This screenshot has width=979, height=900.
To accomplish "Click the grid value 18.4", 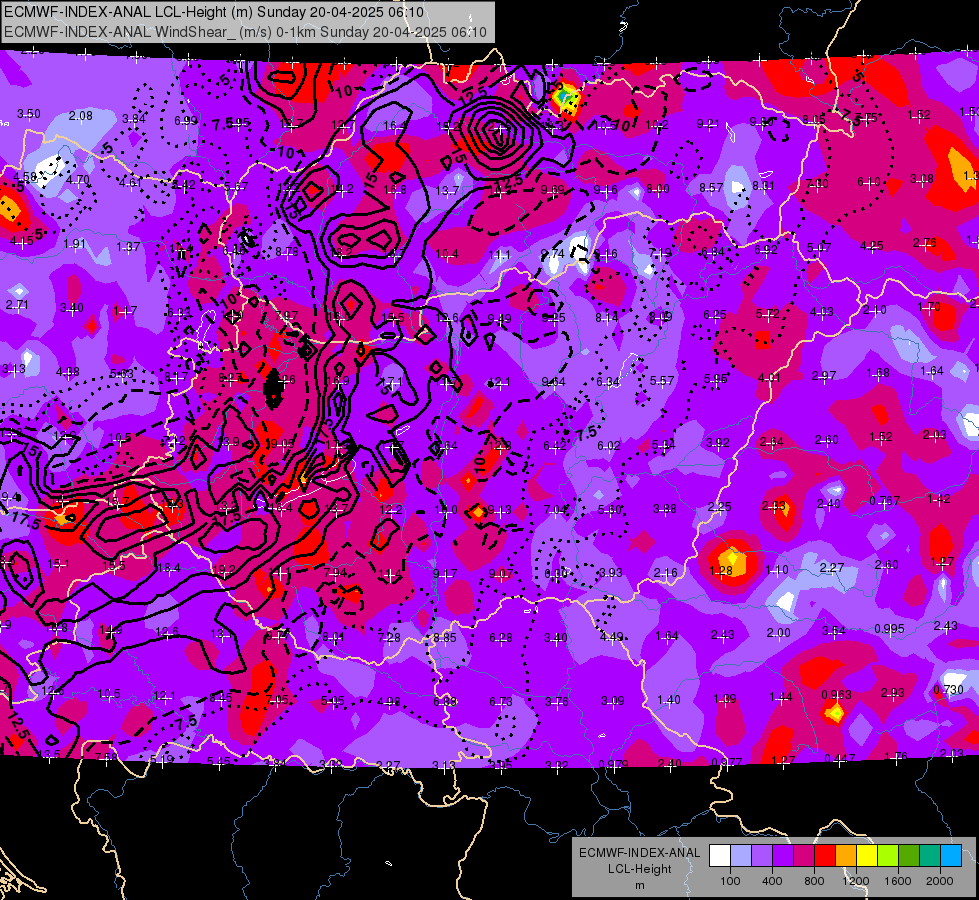I will coord(169,568).
